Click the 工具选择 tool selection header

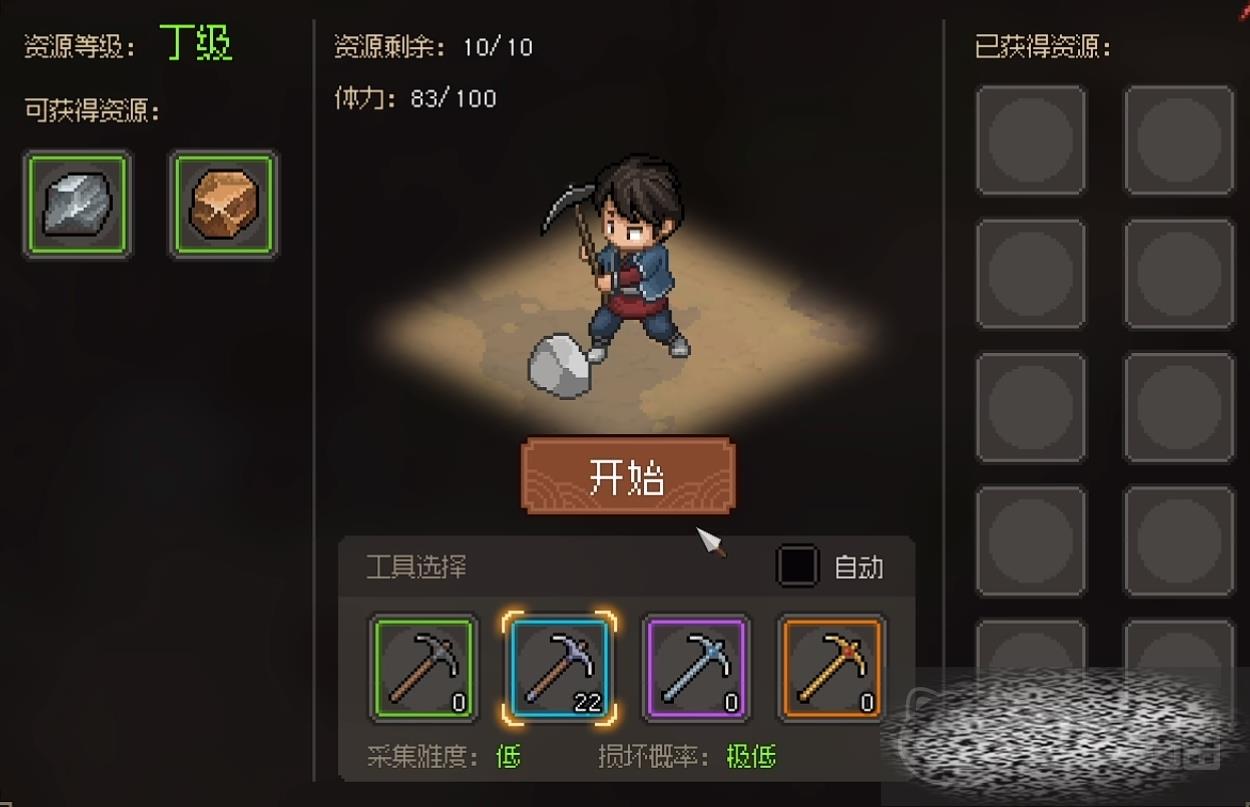coord(416,568)
